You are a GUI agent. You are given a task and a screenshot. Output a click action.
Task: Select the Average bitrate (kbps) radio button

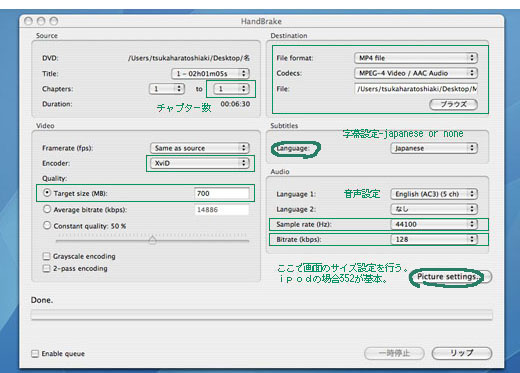(47, 209)
